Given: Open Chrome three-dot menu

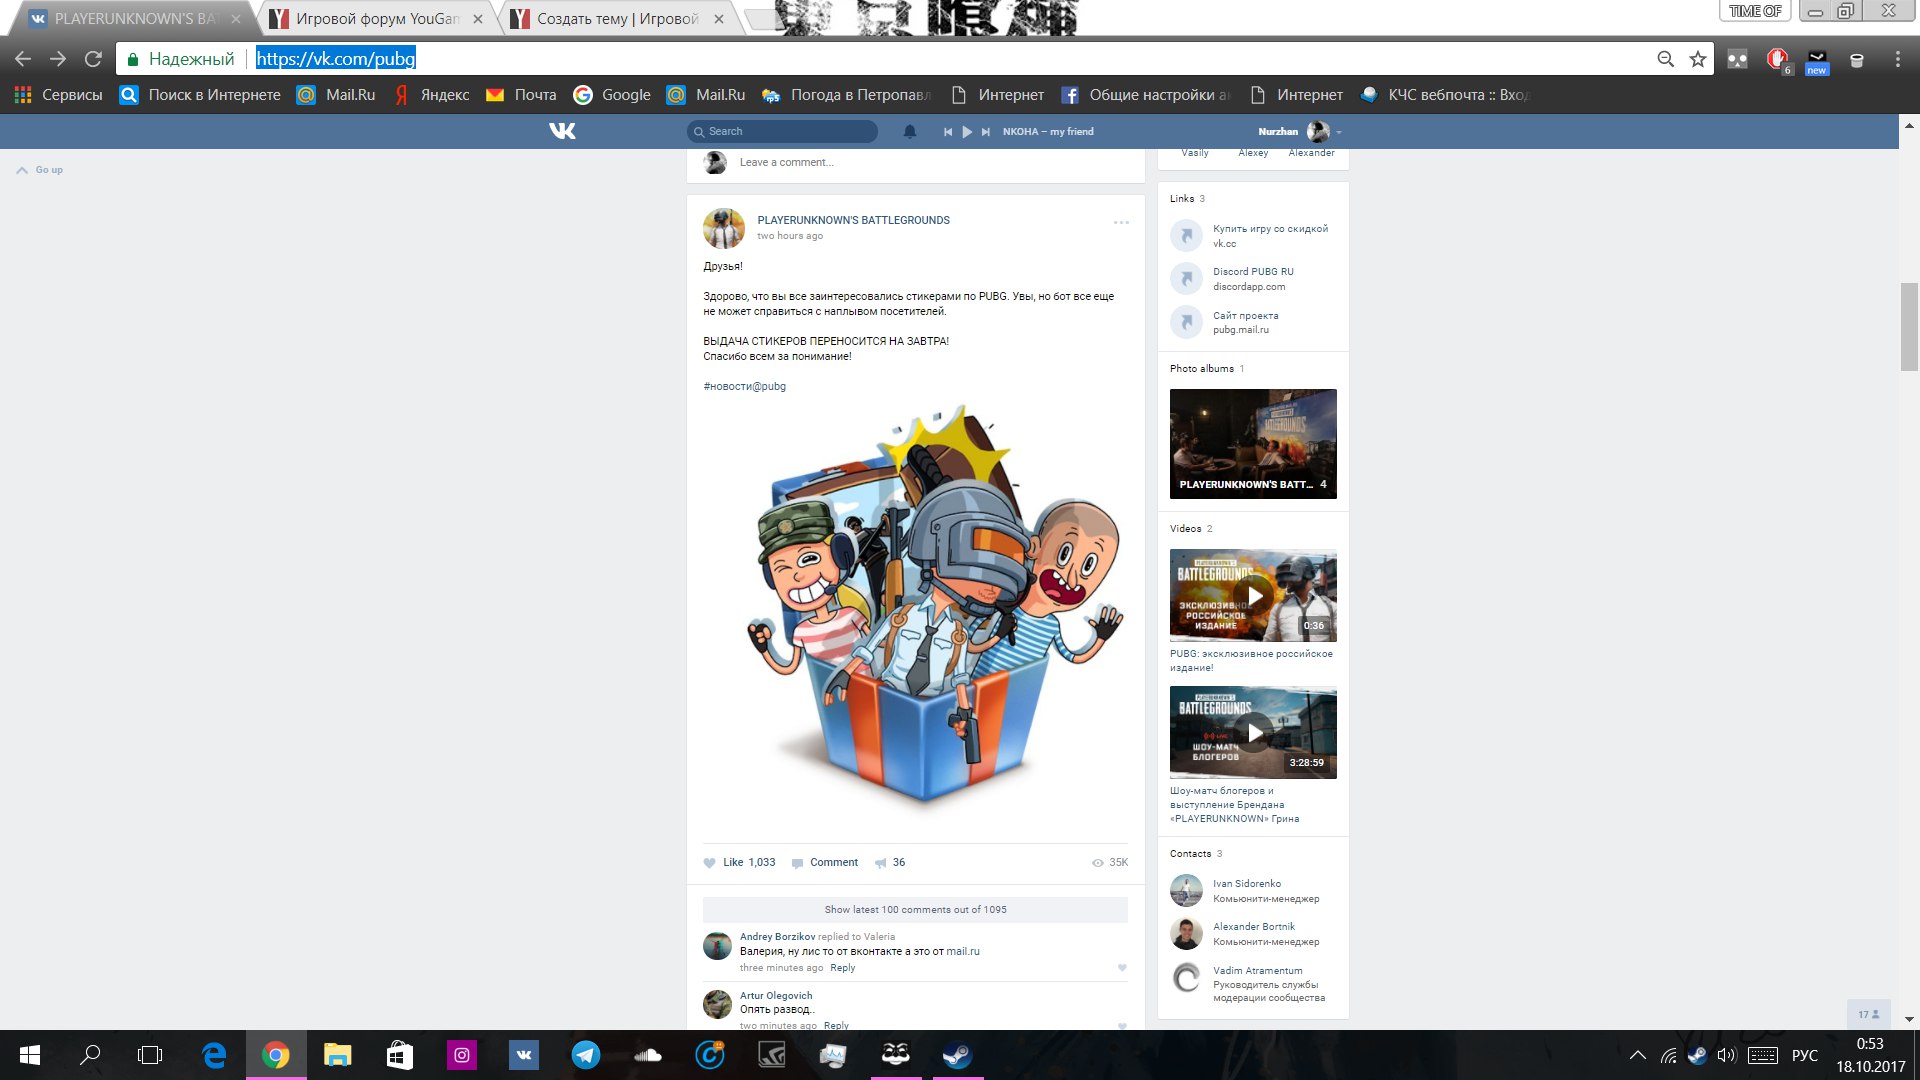Looking at the screenshot, I should tap(1897, 59).
